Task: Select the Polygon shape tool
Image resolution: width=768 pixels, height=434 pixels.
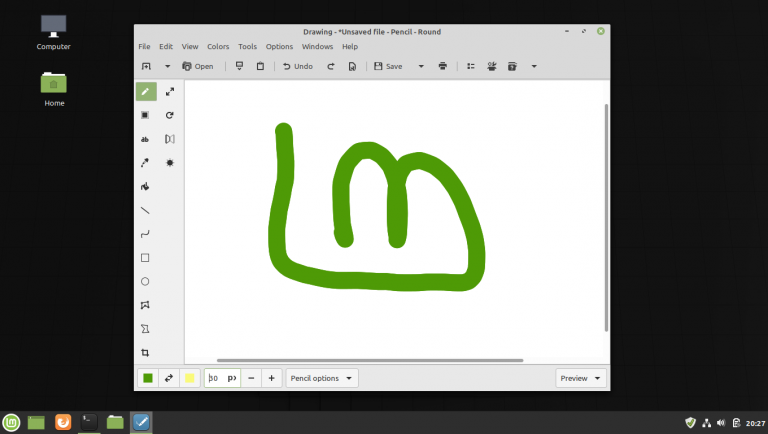Action: tap(145, 305)
